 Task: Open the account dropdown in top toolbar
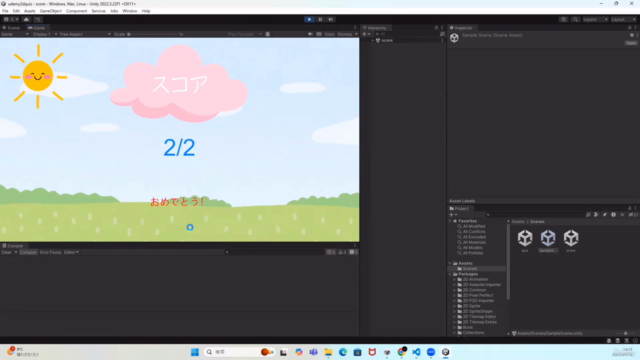point(11,19)
